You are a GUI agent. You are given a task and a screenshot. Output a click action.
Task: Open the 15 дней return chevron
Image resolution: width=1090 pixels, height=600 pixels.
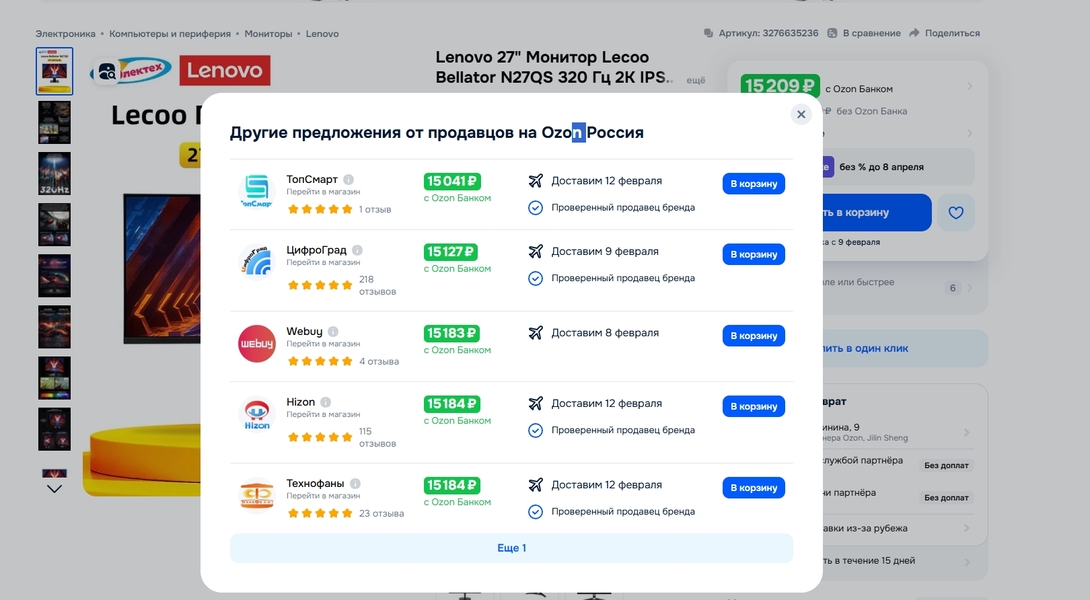(967, 561)
